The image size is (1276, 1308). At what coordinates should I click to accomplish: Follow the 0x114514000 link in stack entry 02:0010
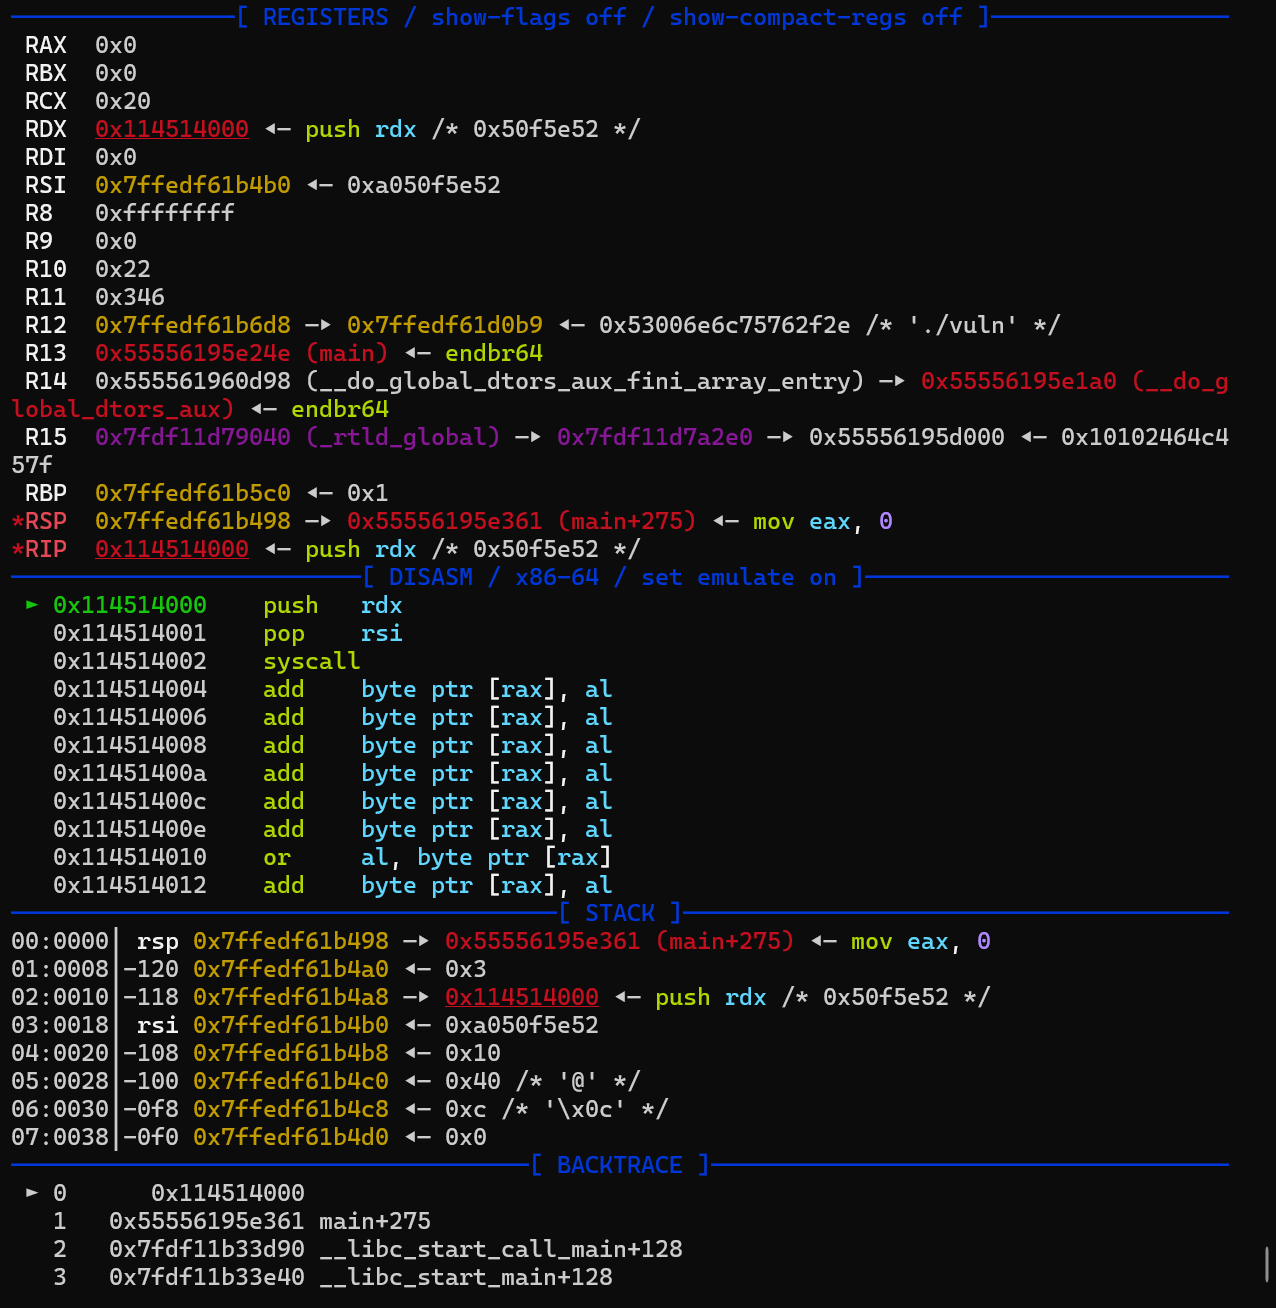coord(521,997)
